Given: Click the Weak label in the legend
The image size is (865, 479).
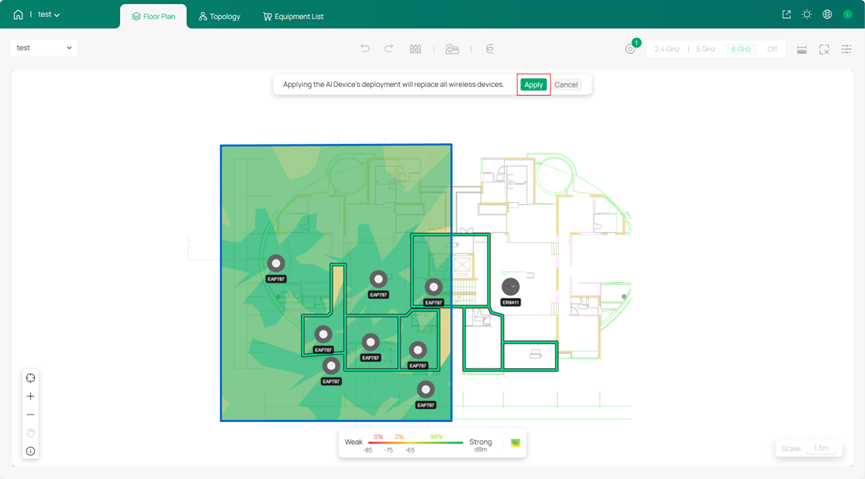Looking at the screenshot, I should 354,442.
